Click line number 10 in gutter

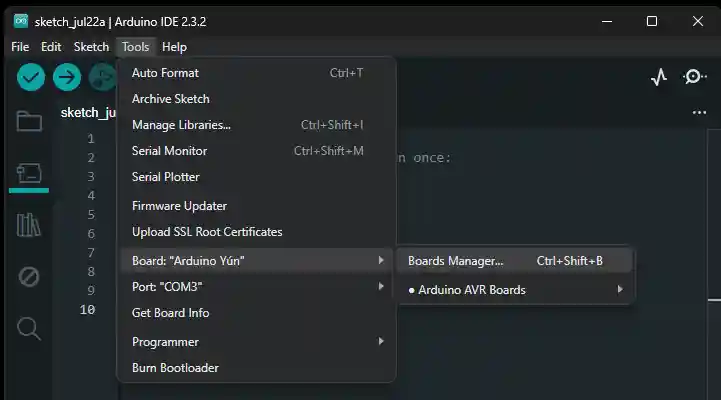coord(87,310)
